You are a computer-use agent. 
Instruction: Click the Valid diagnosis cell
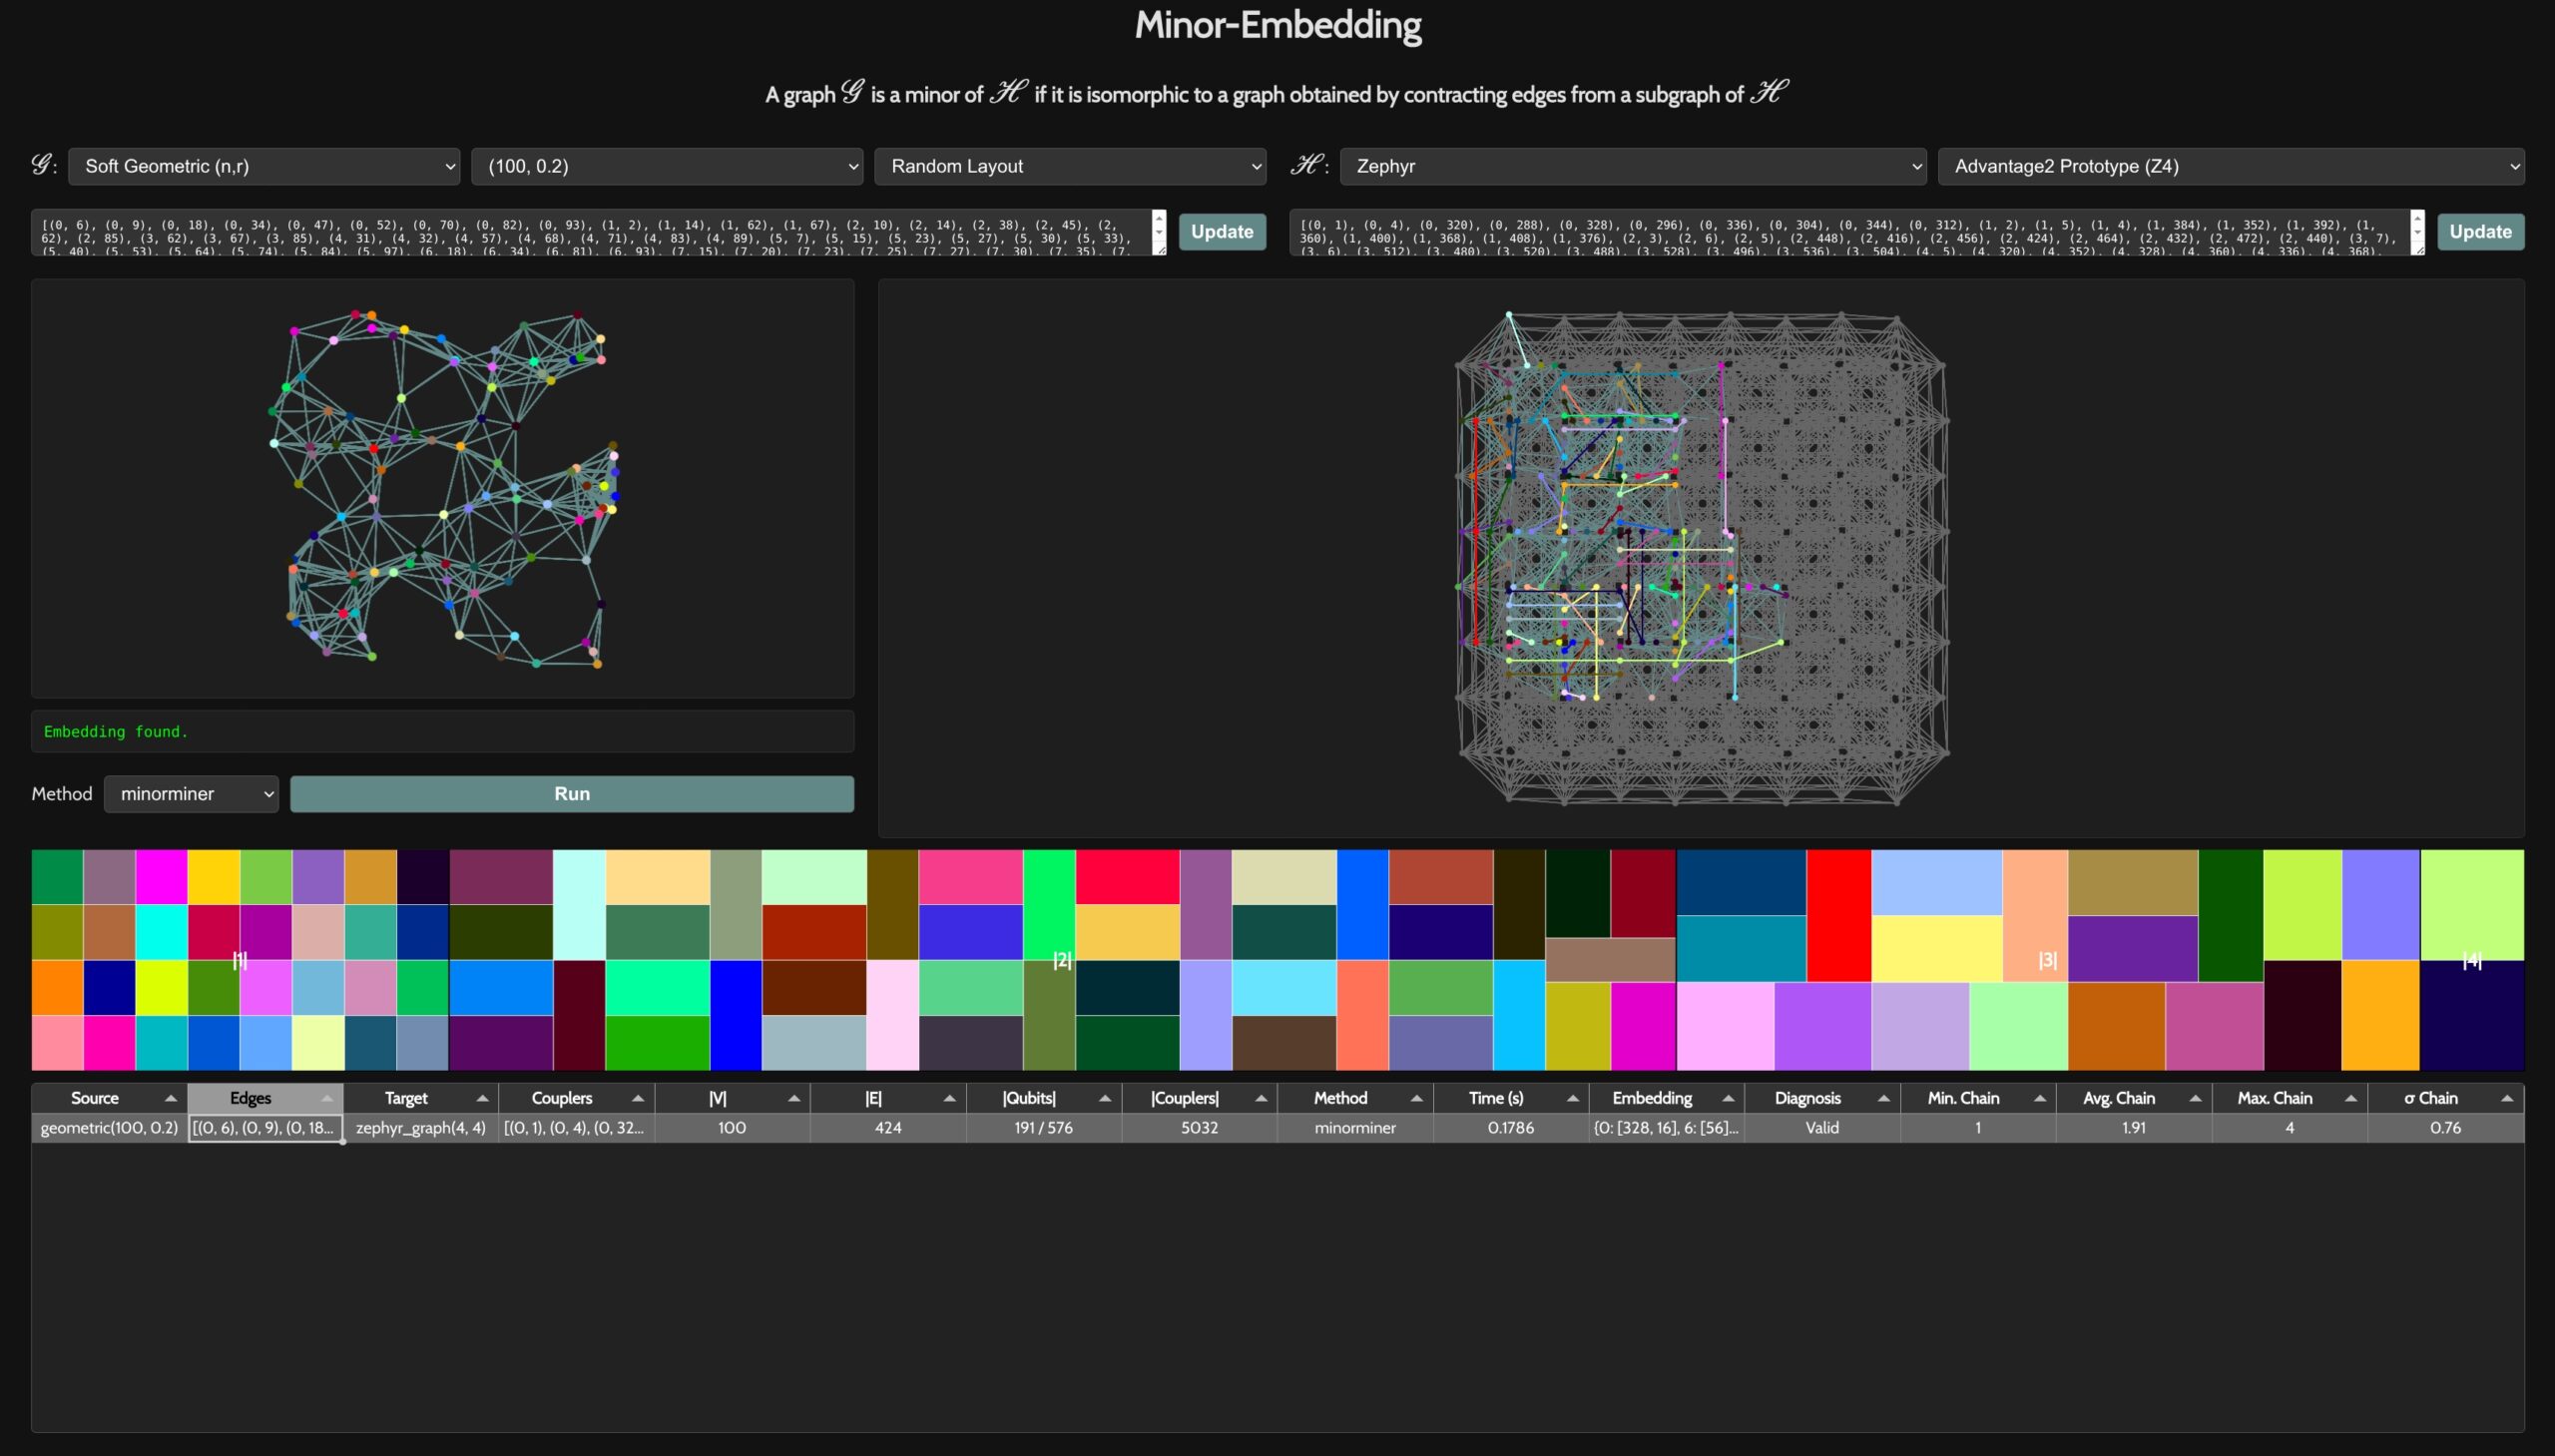point(1822,1128)
